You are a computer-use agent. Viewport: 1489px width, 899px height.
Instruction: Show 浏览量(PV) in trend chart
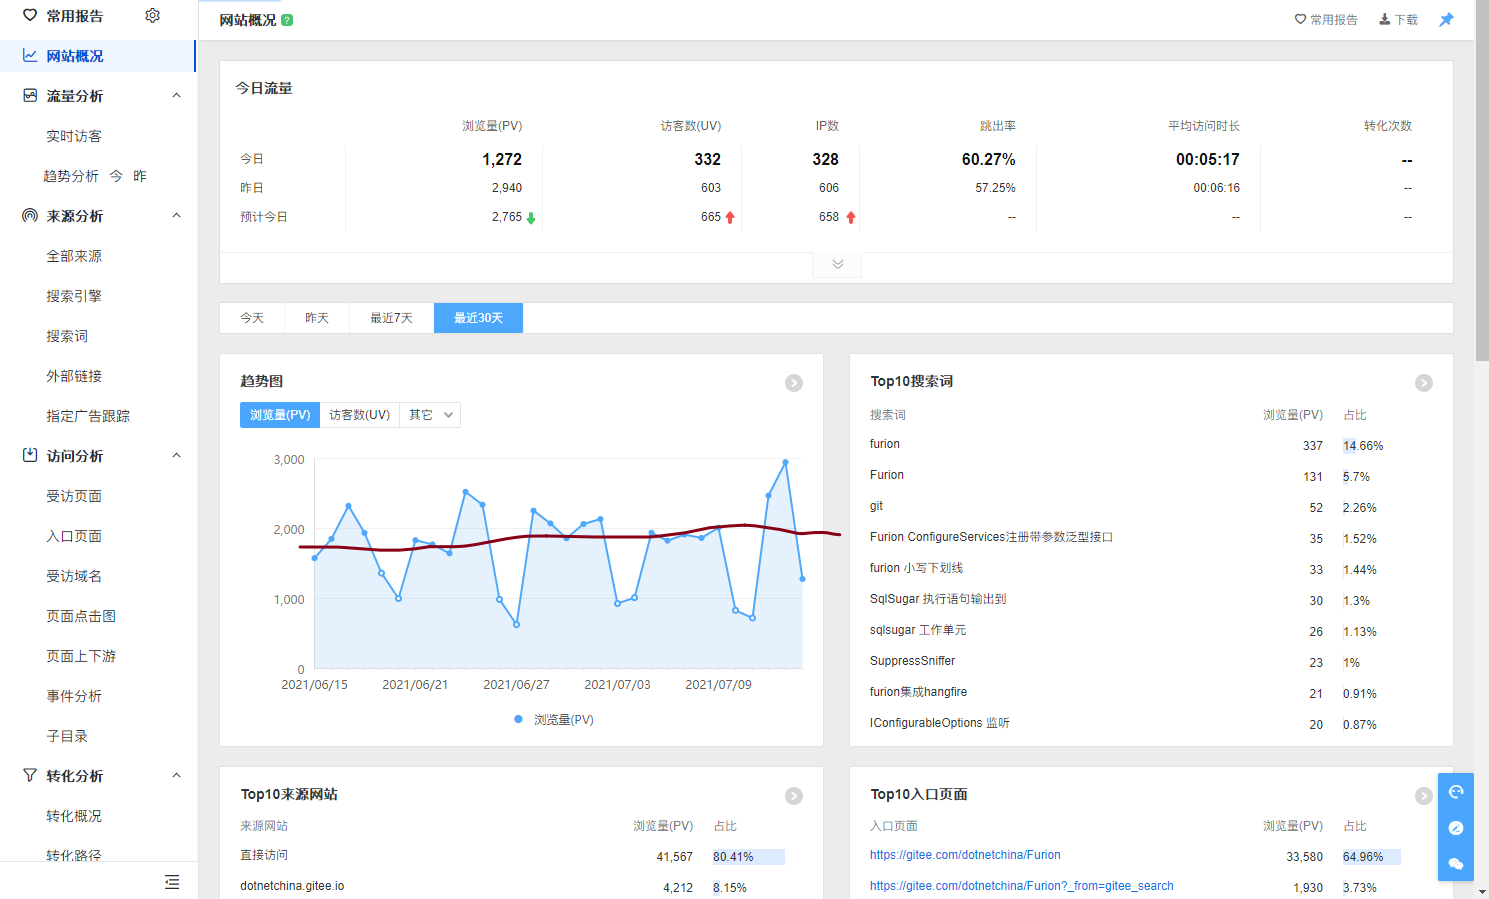pos(280,415)
